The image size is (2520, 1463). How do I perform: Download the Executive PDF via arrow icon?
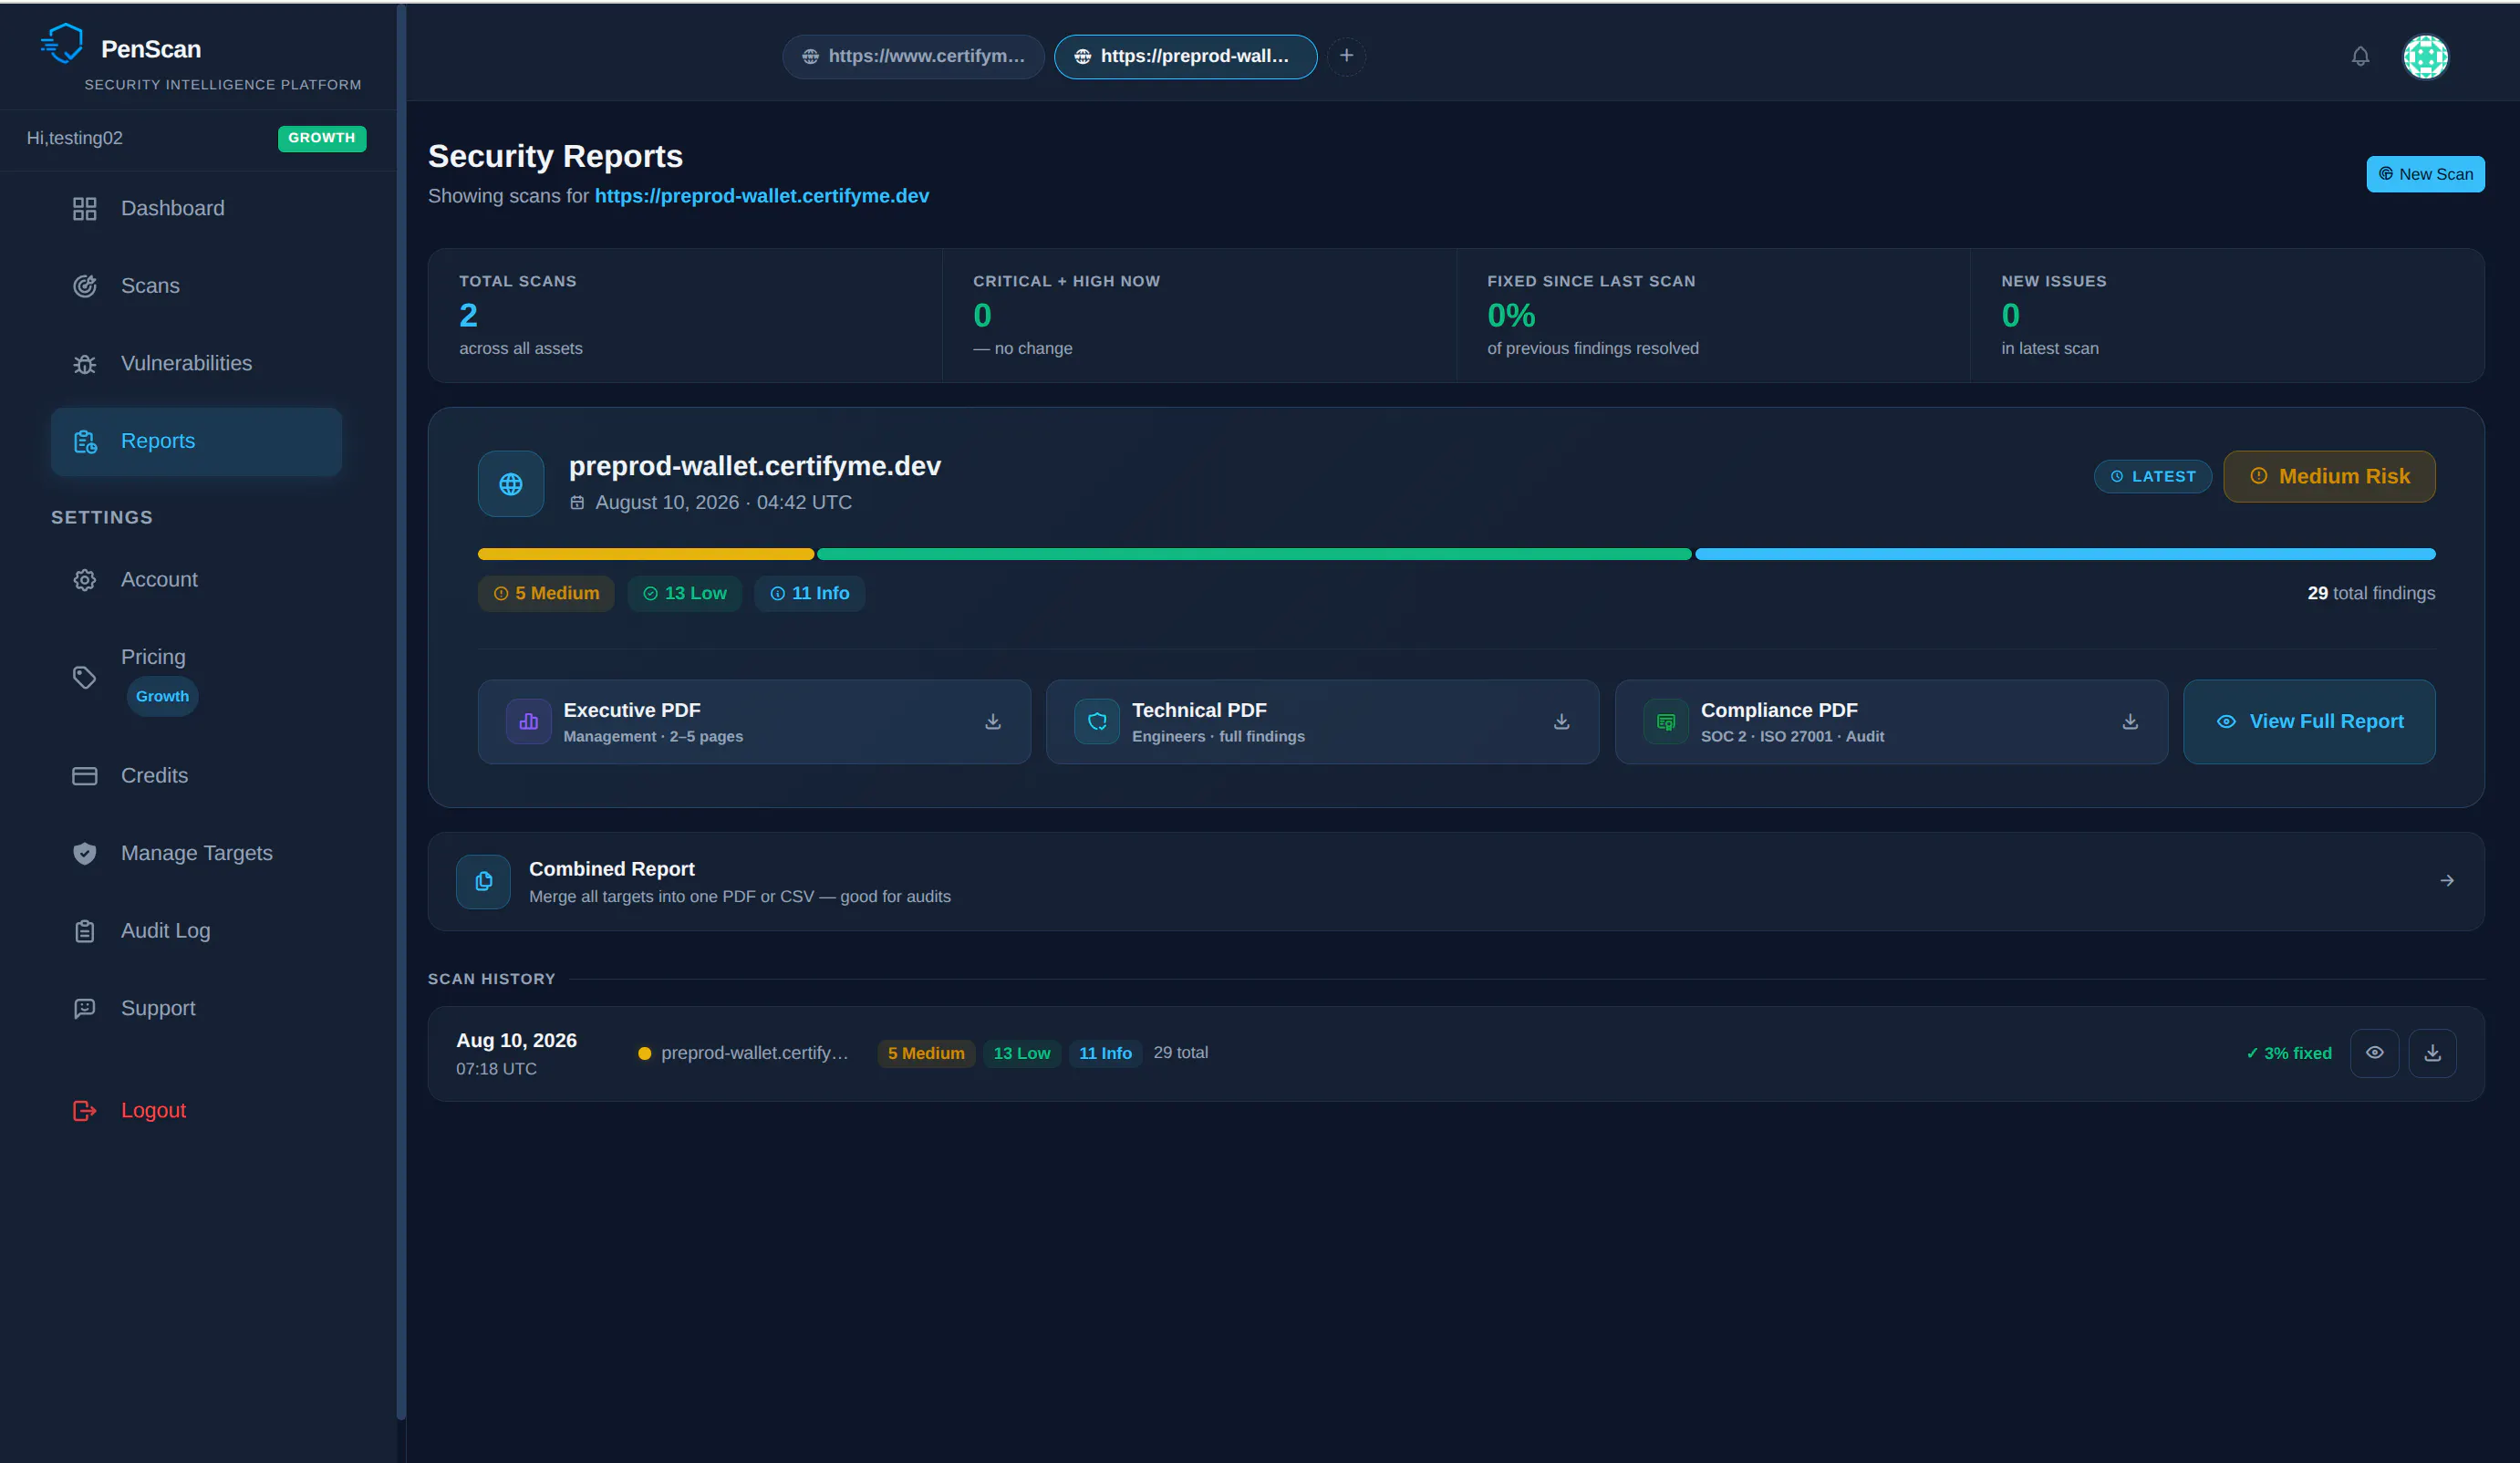point(993,721)
